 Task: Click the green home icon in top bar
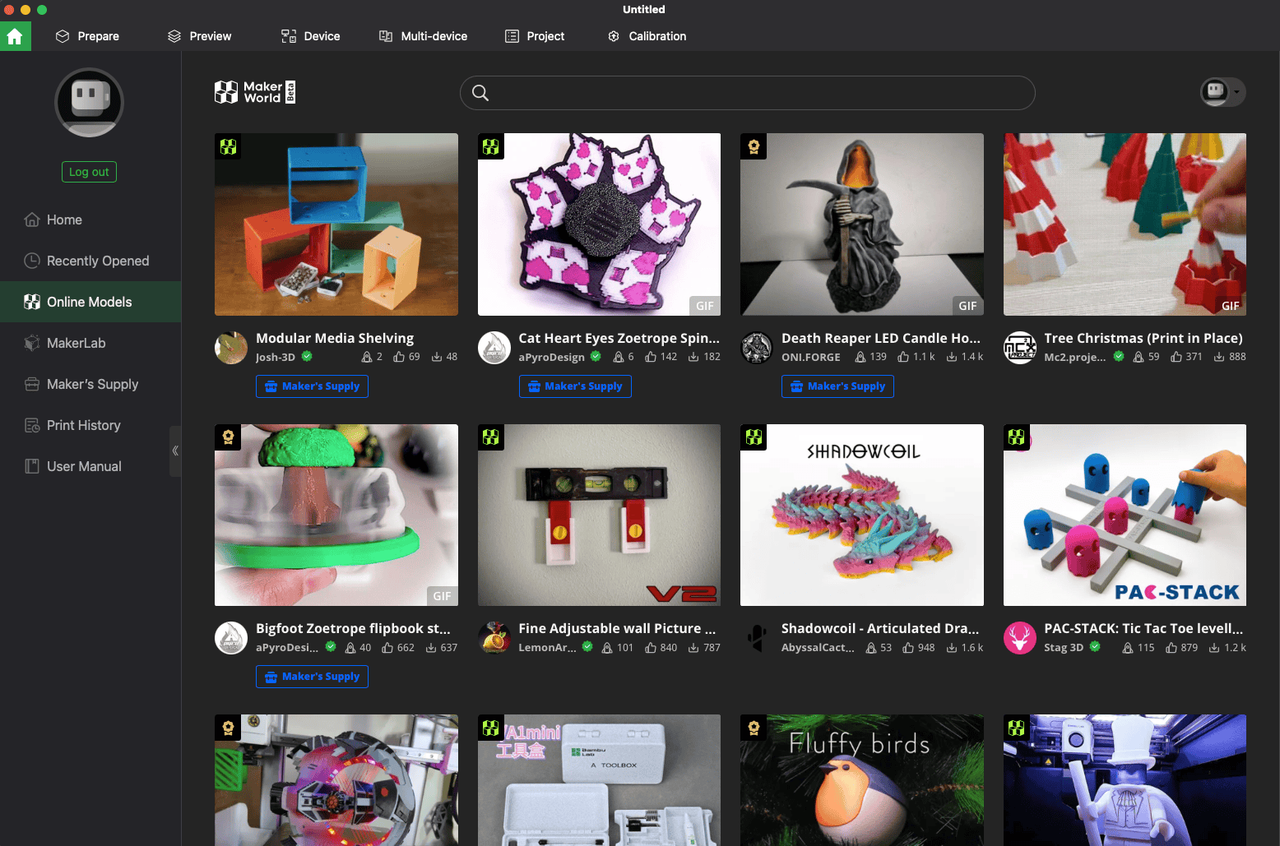(15, 36)
